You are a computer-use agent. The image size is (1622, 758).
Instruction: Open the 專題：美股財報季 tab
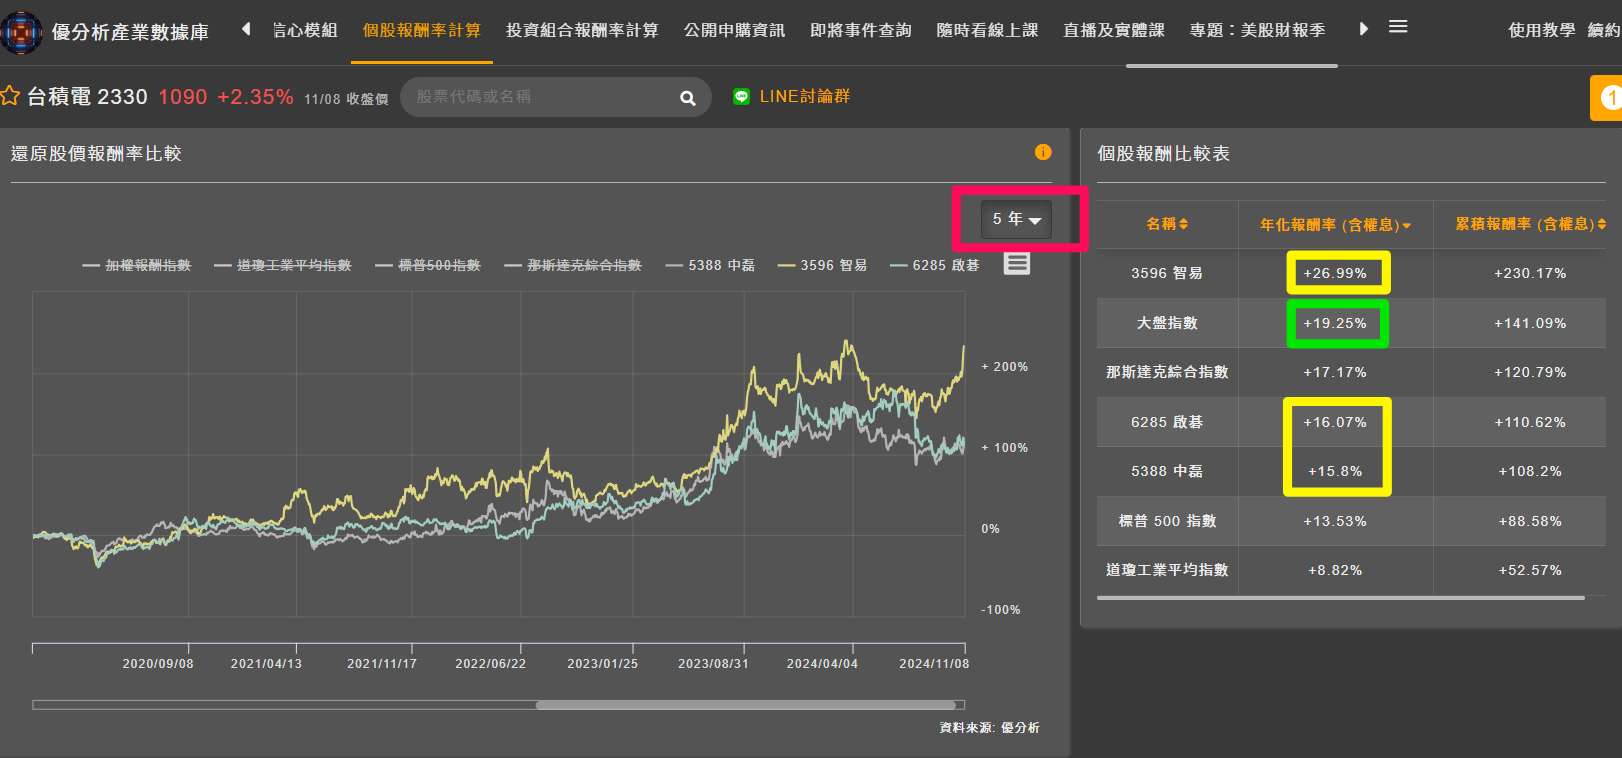[x=1258, y=30]
